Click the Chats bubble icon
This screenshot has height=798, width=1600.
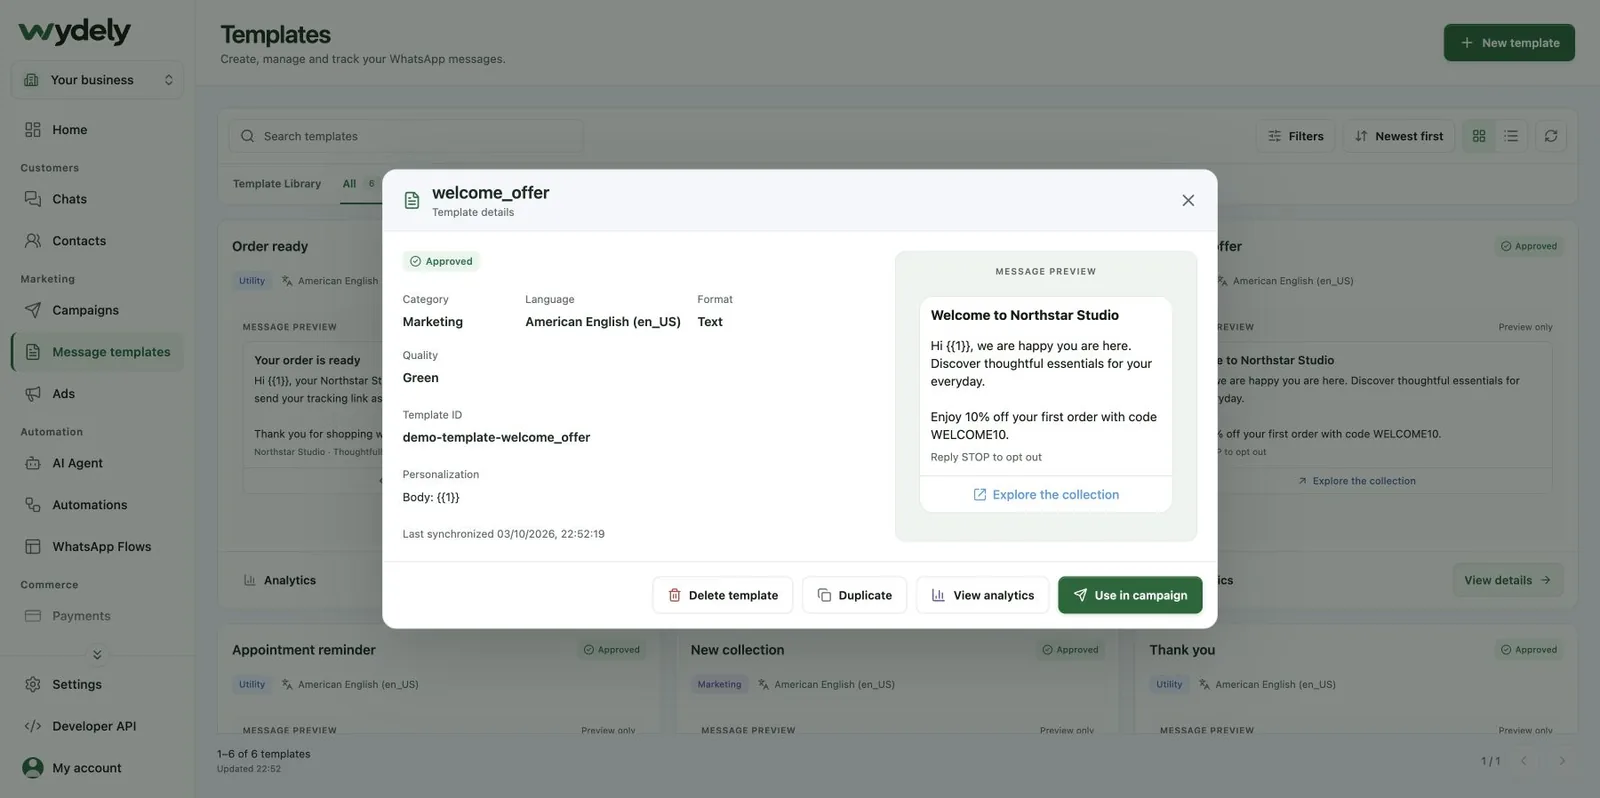tap(33, 199)
